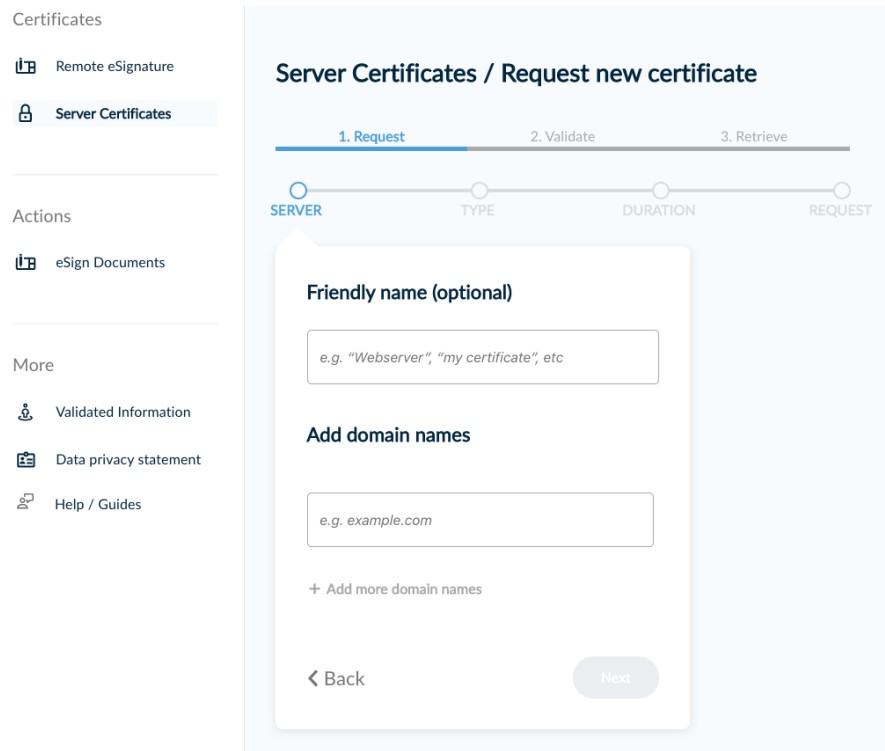This screenshot has height=751, width=885.
Task: Click the Next button
Action: coord(616,677)
